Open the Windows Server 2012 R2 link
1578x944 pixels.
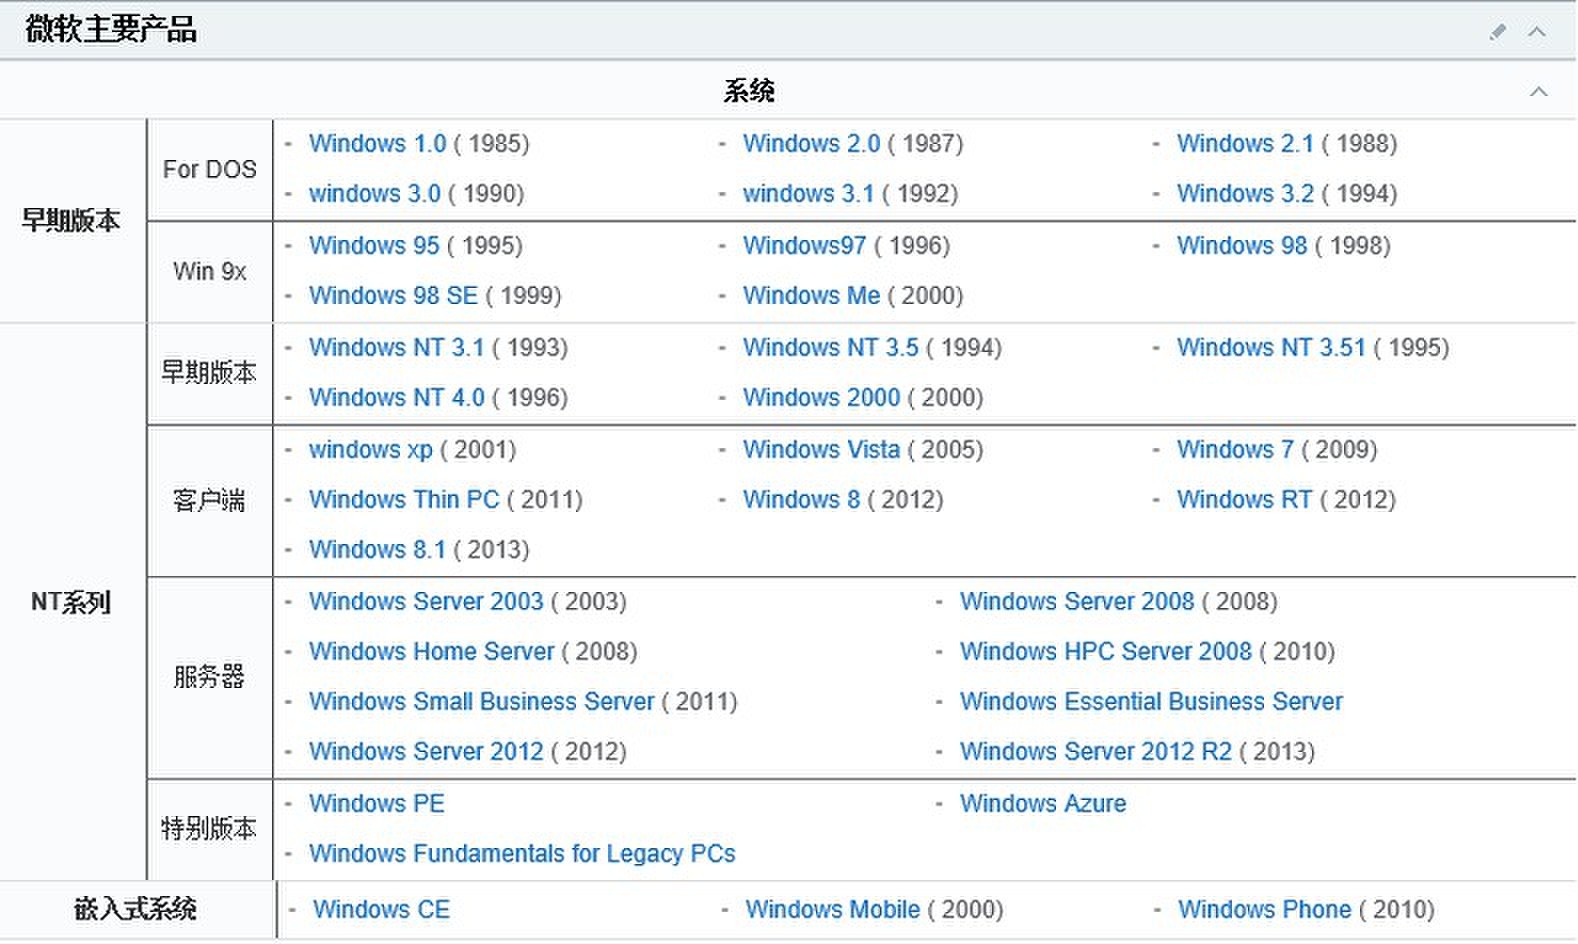point(1096,751)
